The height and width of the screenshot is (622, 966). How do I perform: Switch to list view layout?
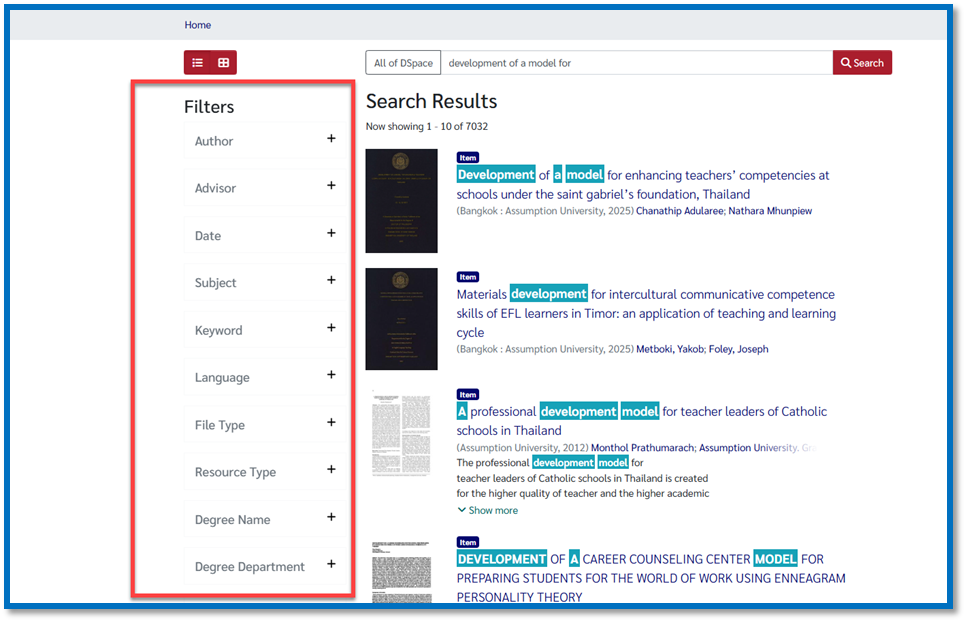pyautogui.click(x=197, y=63)
